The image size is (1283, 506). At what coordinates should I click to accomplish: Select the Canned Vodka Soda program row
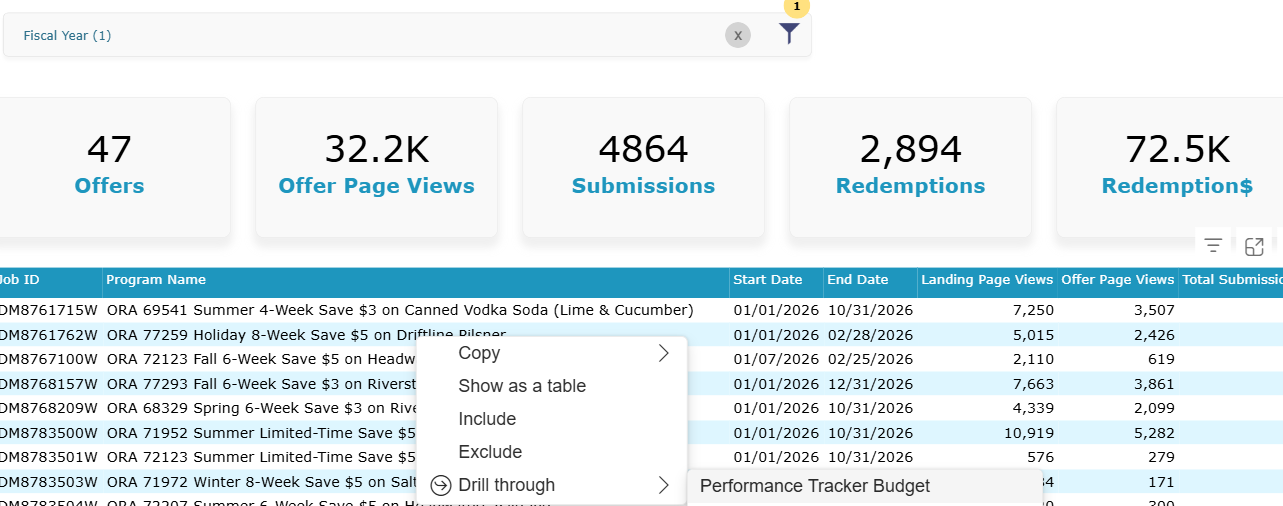tap(641, 310)
